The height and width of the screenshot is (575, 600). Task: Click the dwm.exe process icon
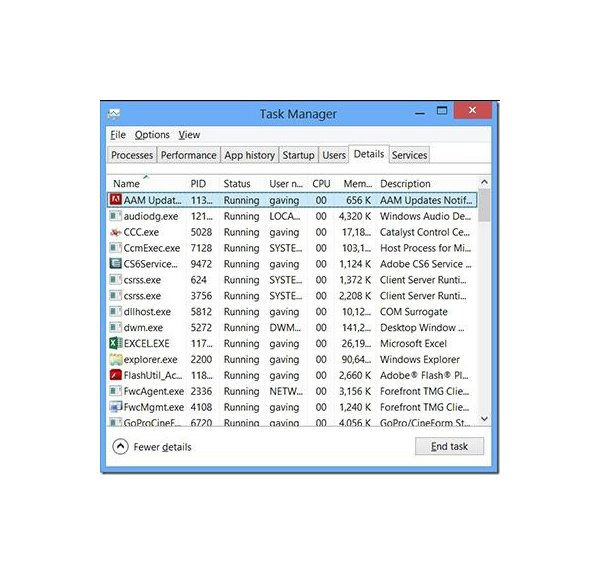pos(116,328)
